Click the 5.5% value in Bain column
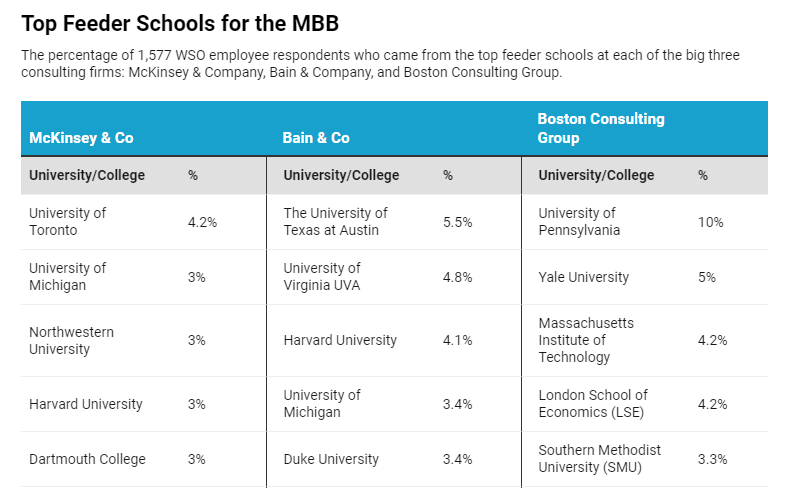This screenshot has width=790, height=488. (457, 222)
